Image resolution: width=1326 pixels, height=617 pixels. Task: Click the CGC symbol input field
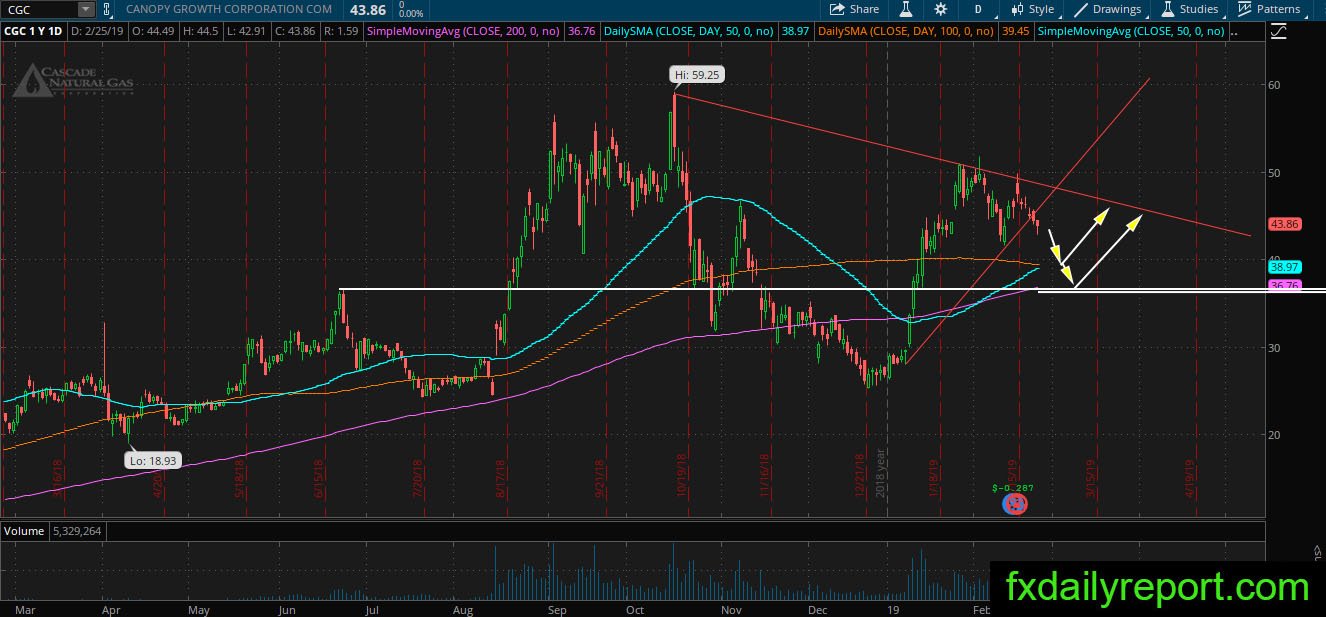click(x=38, y=9)
